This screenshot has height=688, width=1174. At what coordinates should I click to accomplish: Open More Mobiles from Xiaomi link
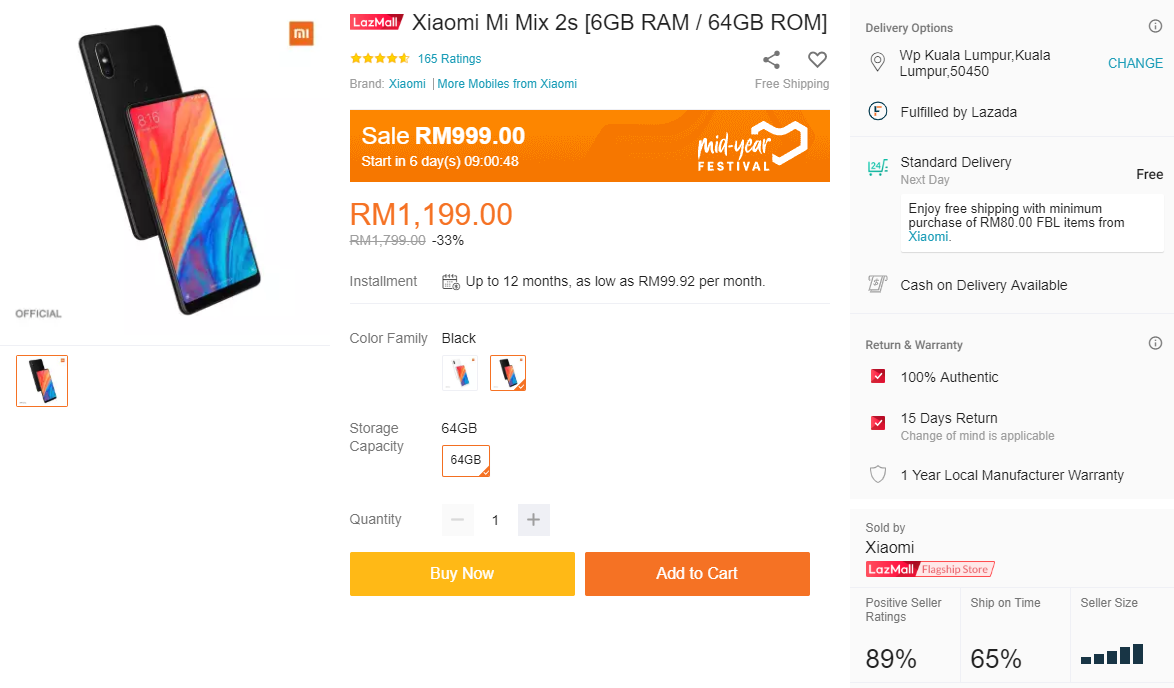point(507,84)
